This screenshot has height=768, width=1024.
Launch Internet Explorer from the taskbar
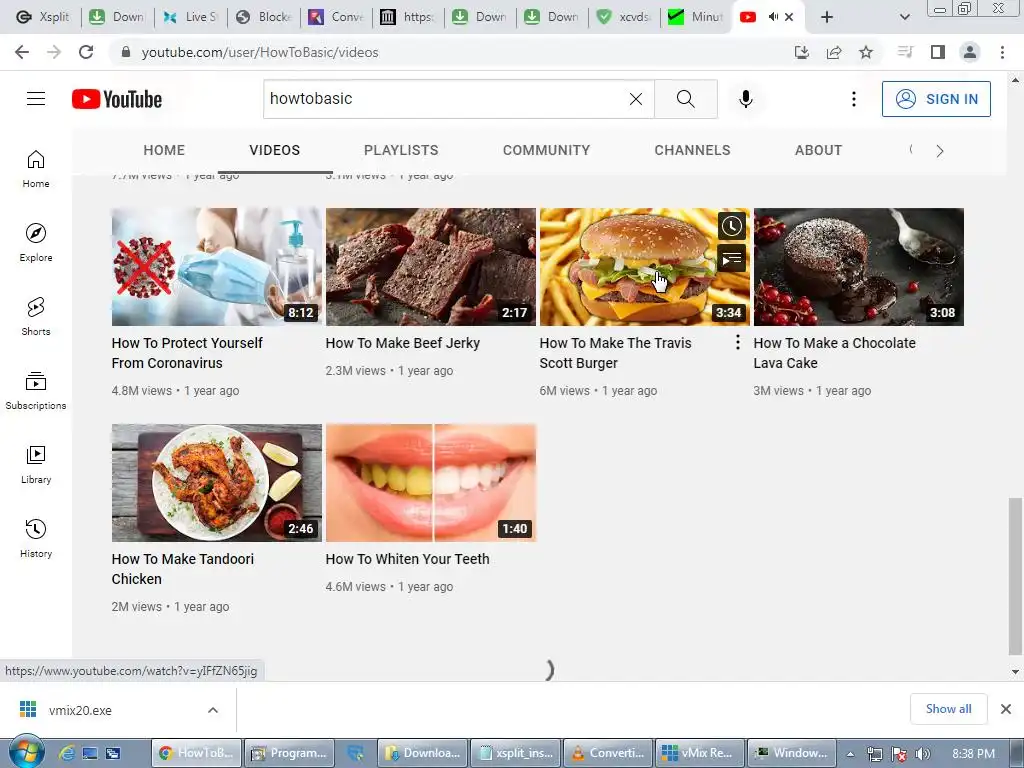point(66,753)
